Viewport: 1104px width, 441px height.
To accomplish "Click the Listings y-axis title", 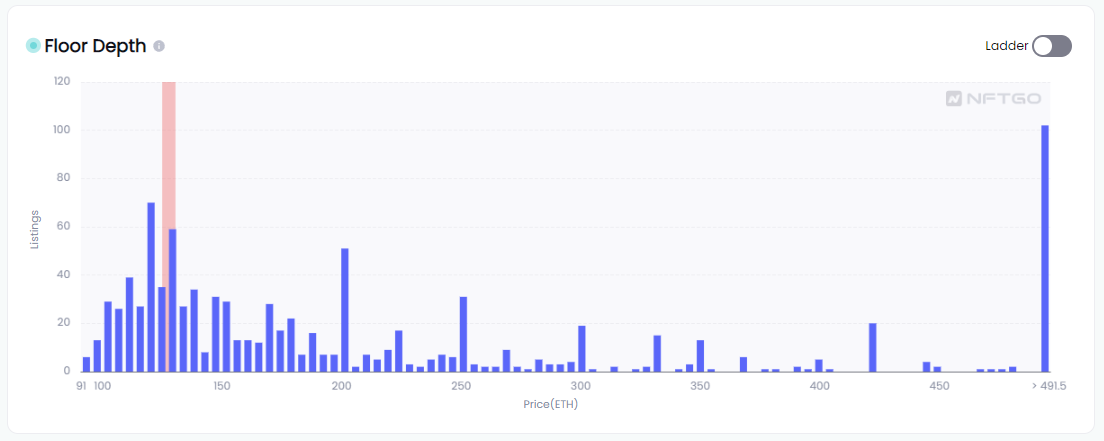I will [36, 229].
